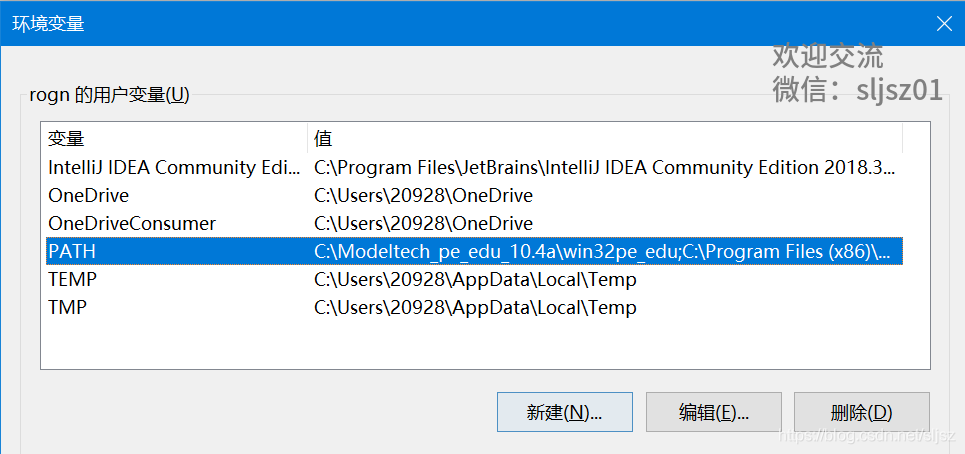Click the OneDriveConsumer row's path value
Screen dimensions: 965x454
423,224
